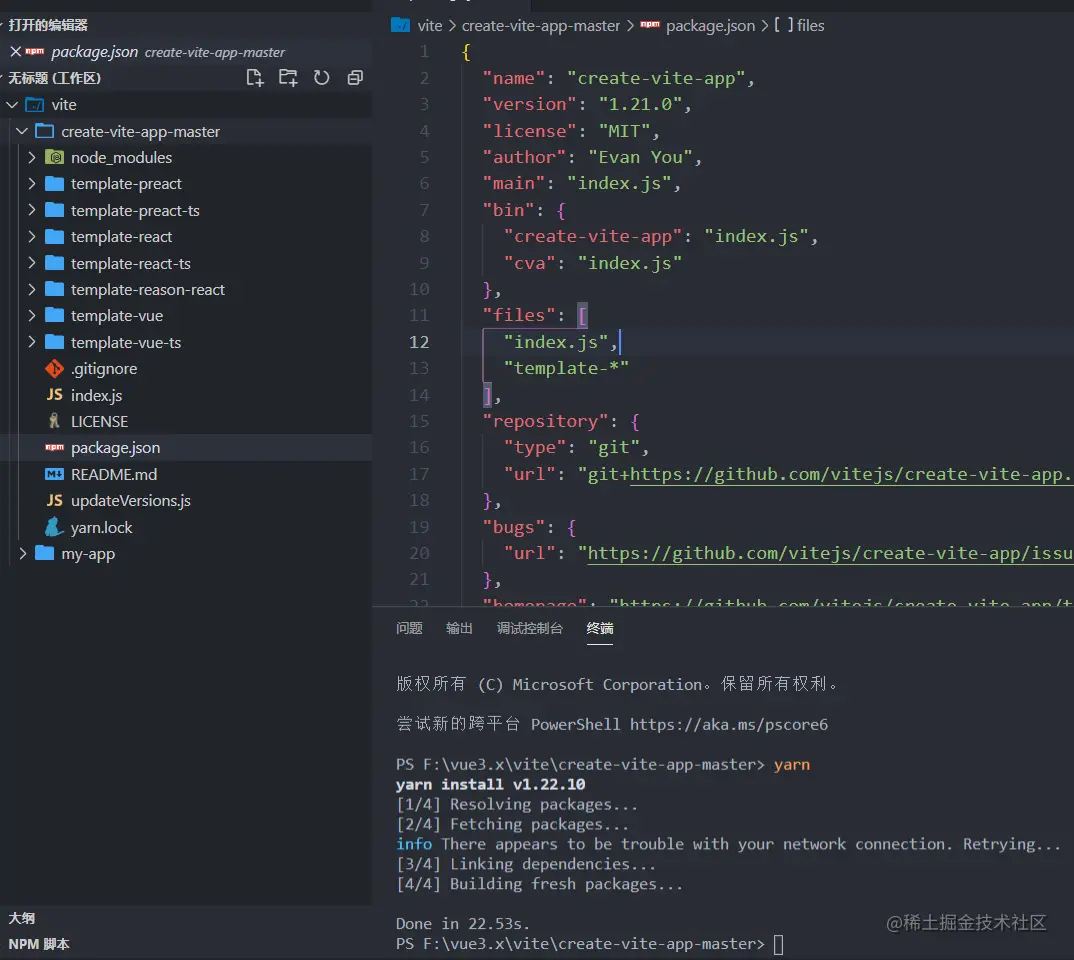Screen dimensions: 1074x960
Task: Close the package.json open editor entry
Action: [15, 52]
